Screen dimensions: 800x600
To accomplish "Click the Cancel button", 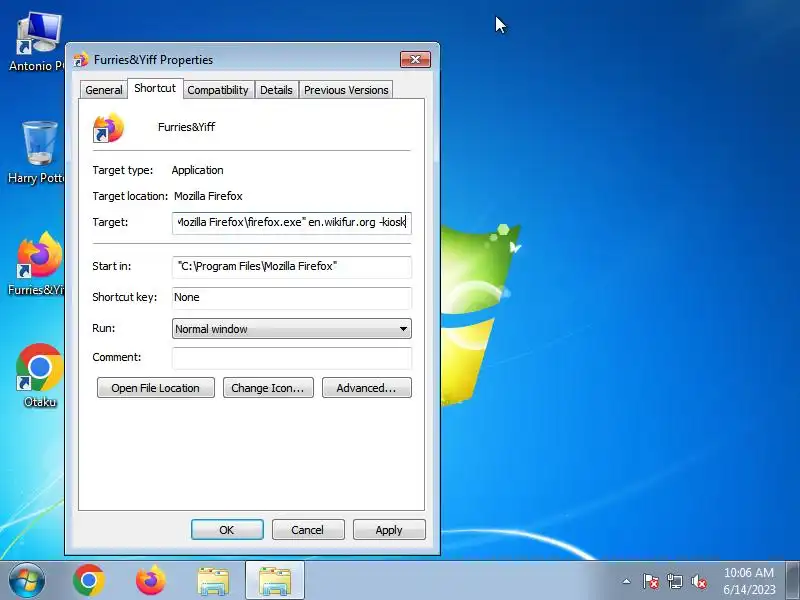I will tap(308, 530).
